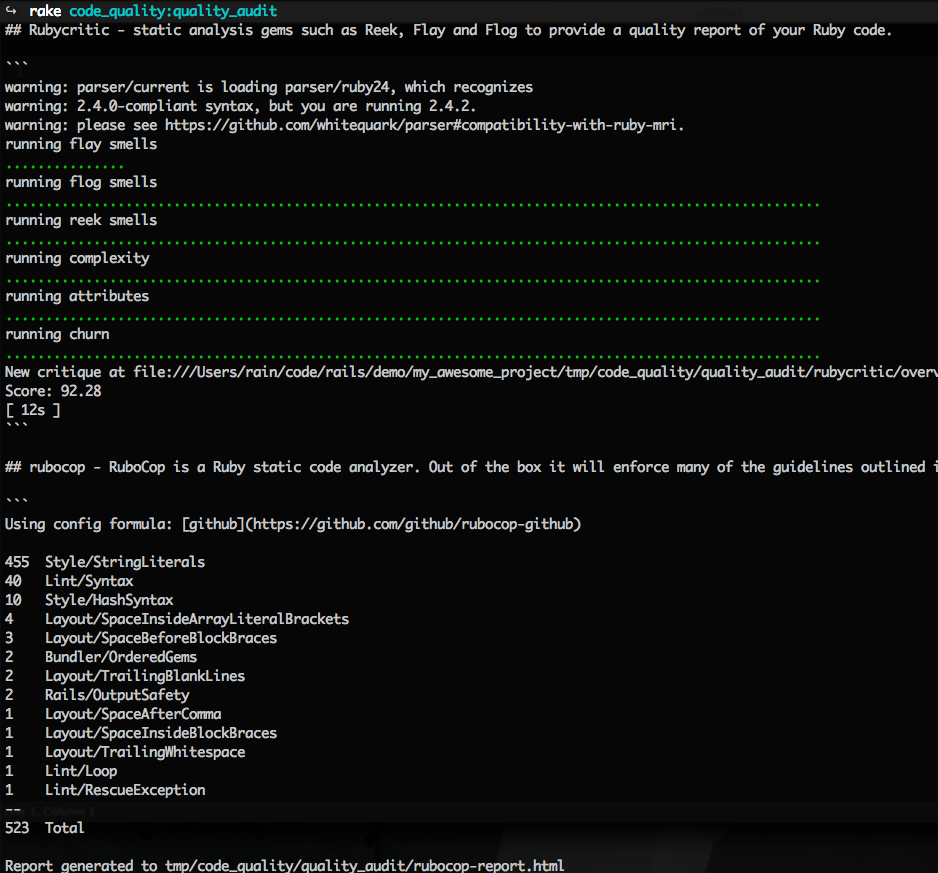Click the 'Score: 92.28' line
938x873 pixels.
click(x=53, y=391)
